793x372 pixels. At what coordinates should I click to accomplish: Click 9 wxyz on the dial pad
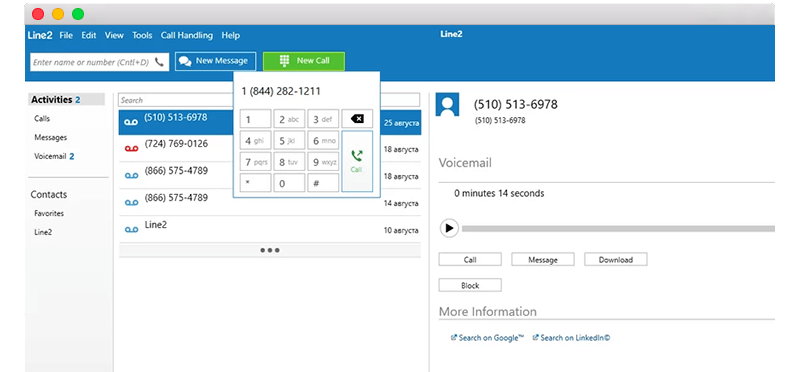[x=323, y=162]
